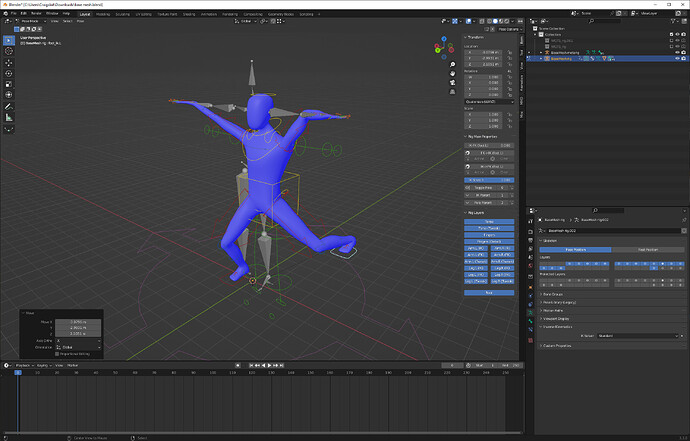Click the Play animation button in timeline
This screenshot has width=690, height=441.
(x=270, y=365)
